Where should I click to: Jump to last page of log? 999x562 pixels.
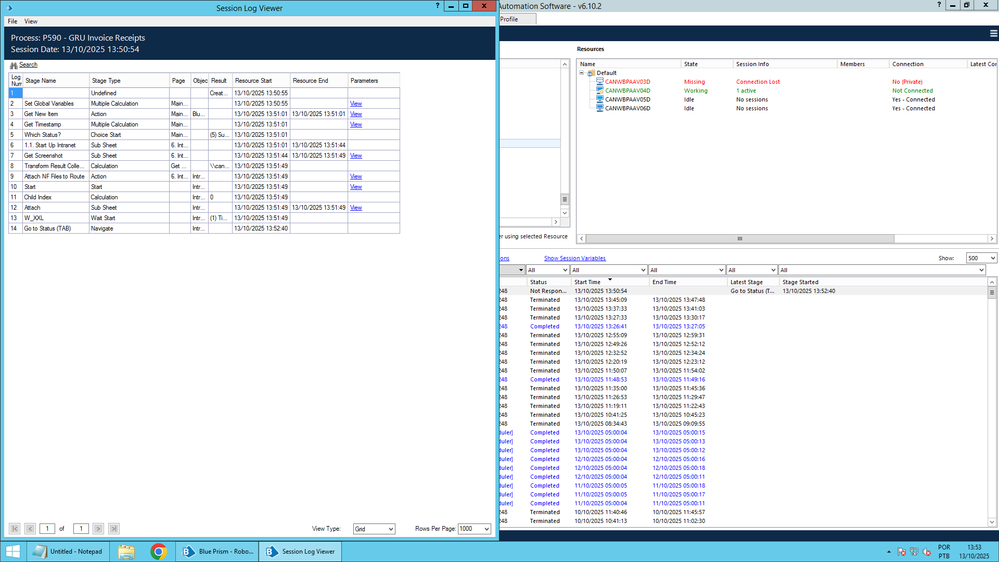click(x=114, y=528)
